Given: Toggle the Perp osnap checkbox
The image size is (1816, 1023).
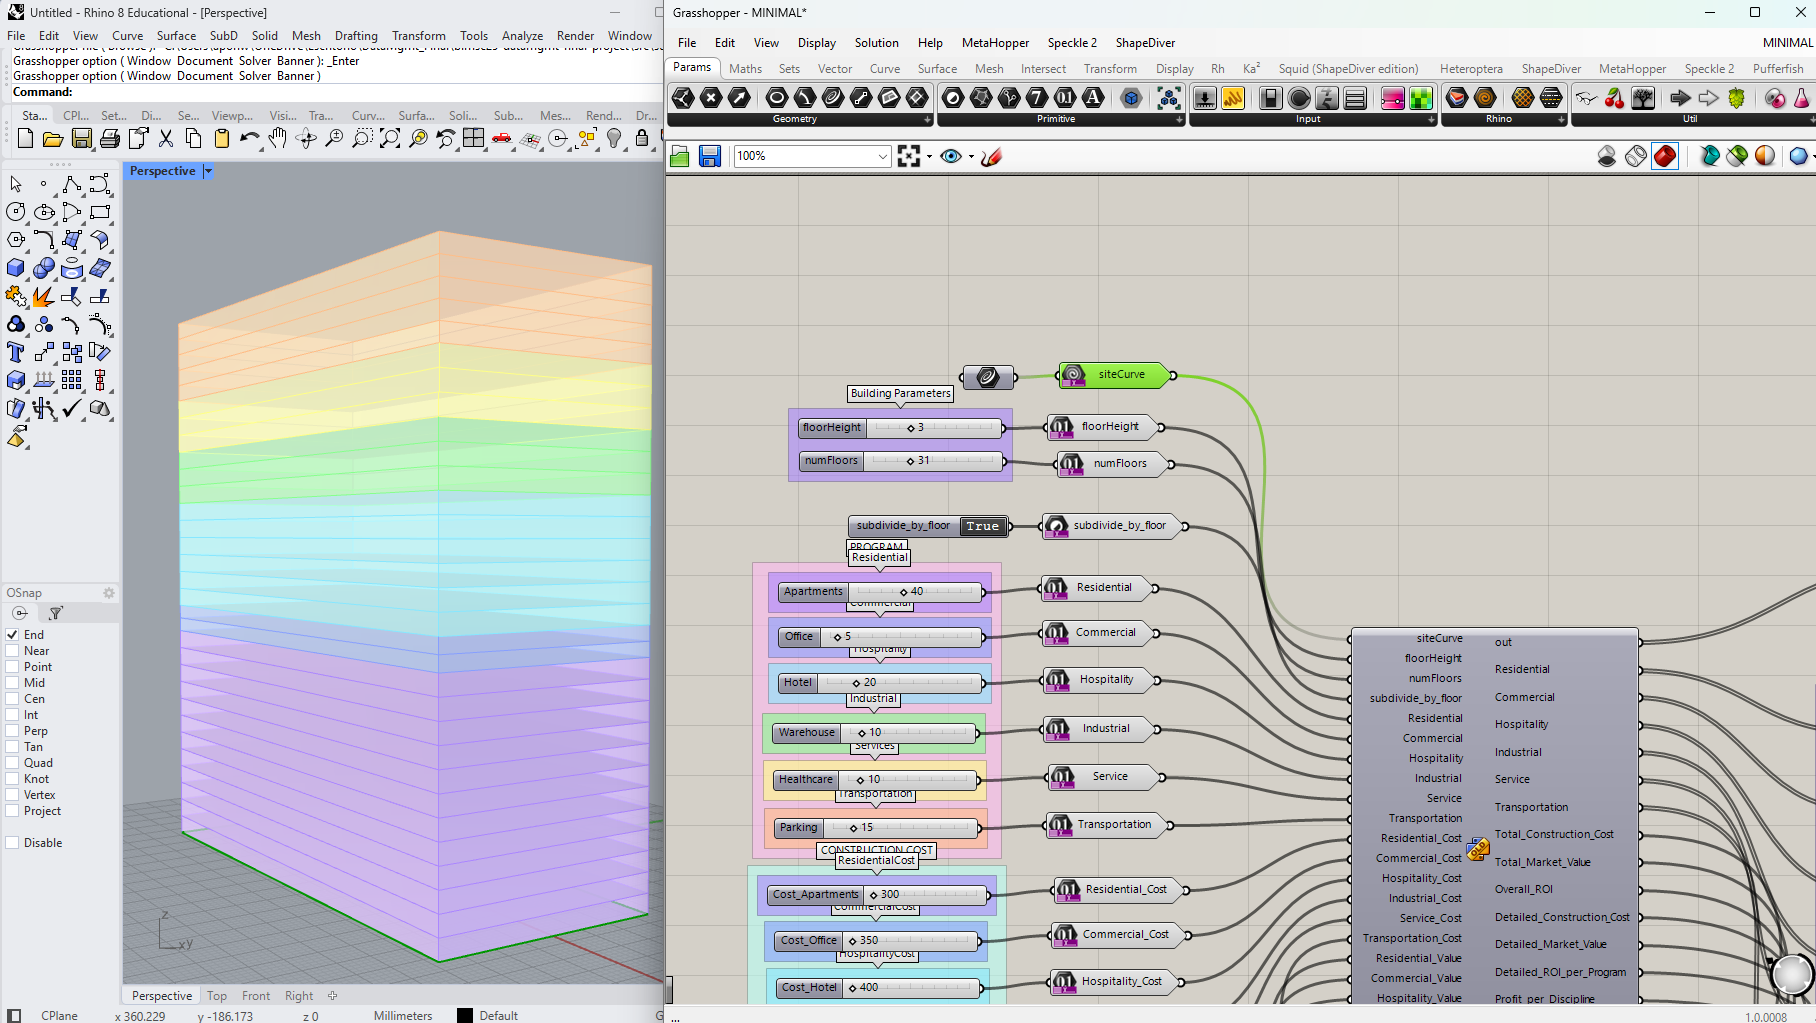Looking at the screenshot, I should click(13, 731).
